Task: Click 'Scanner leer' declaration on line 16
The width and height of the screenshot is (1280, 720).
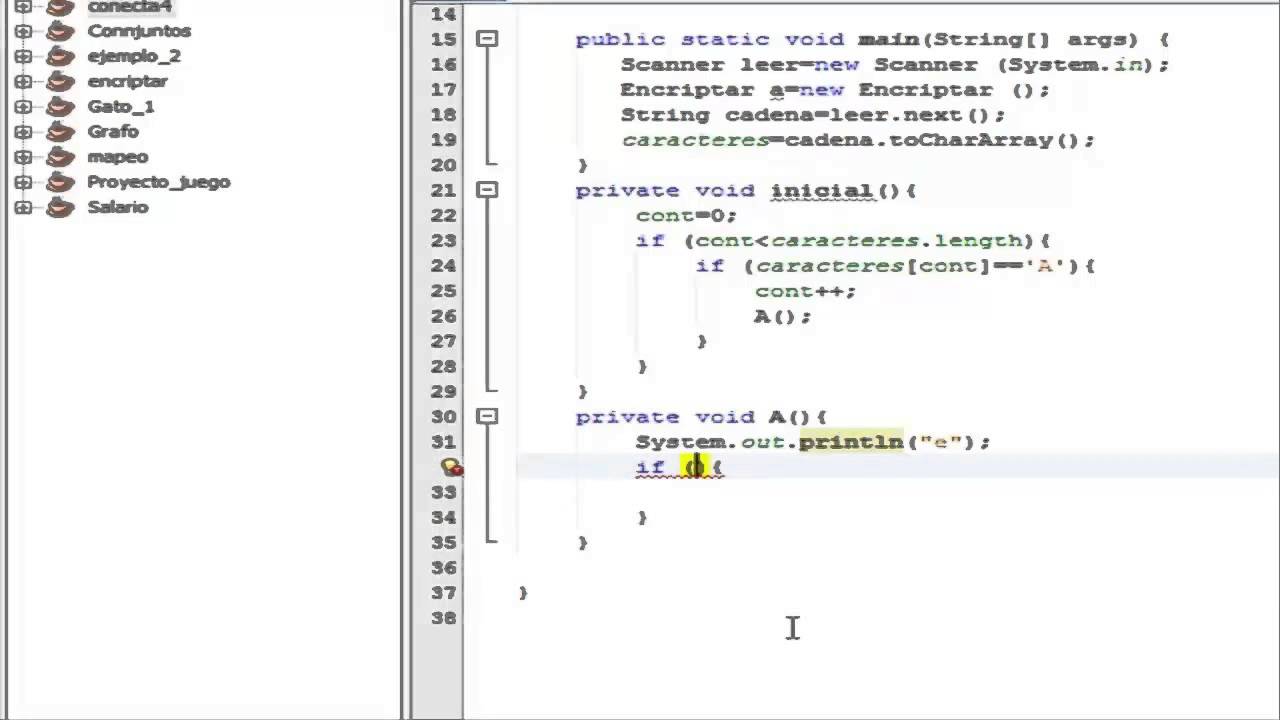Action: click(x=709, y=64)
